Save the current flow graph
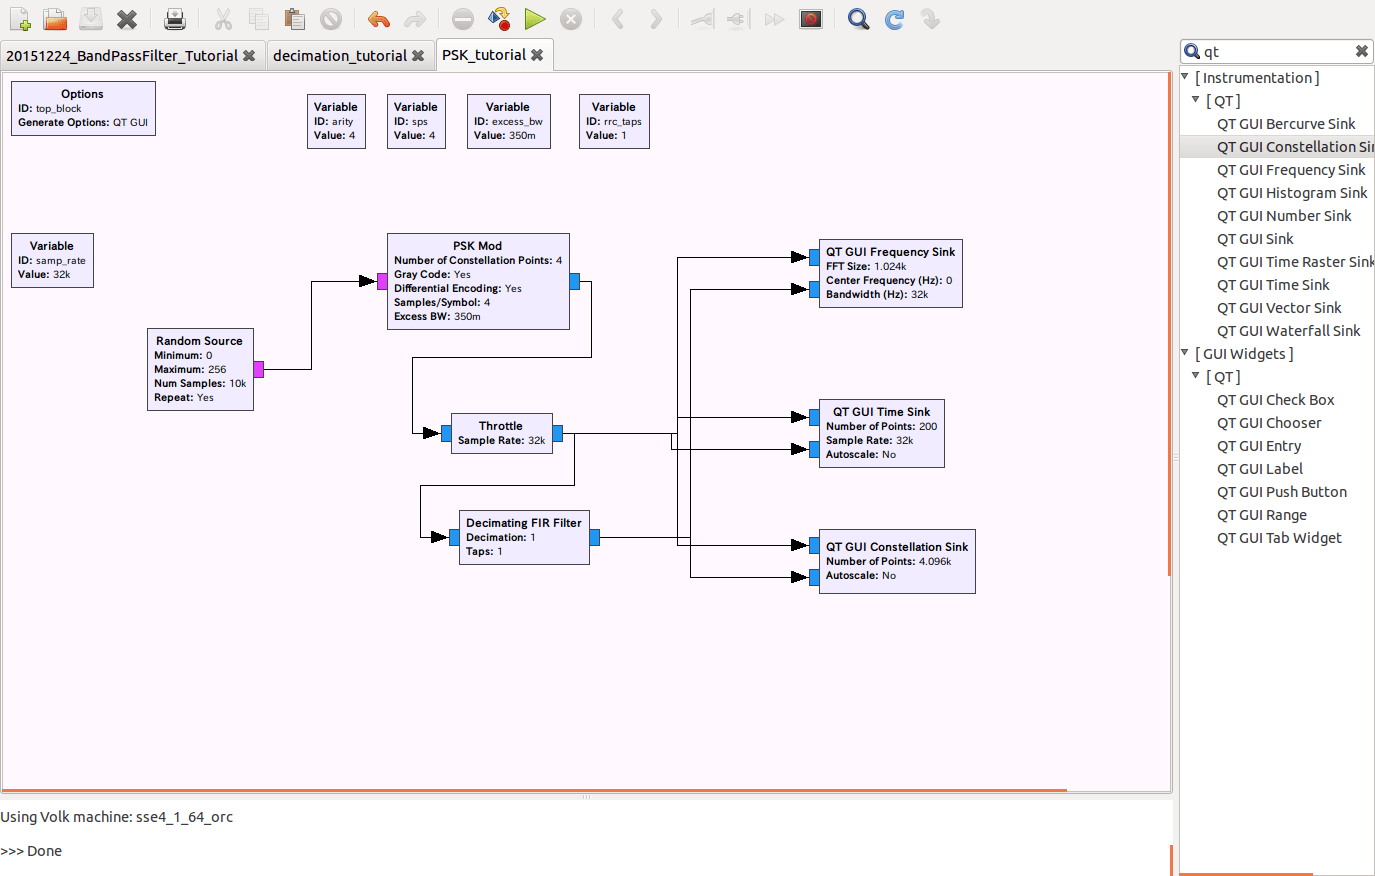This screenshot has width=1375, height=876. [x=89, y=18]
